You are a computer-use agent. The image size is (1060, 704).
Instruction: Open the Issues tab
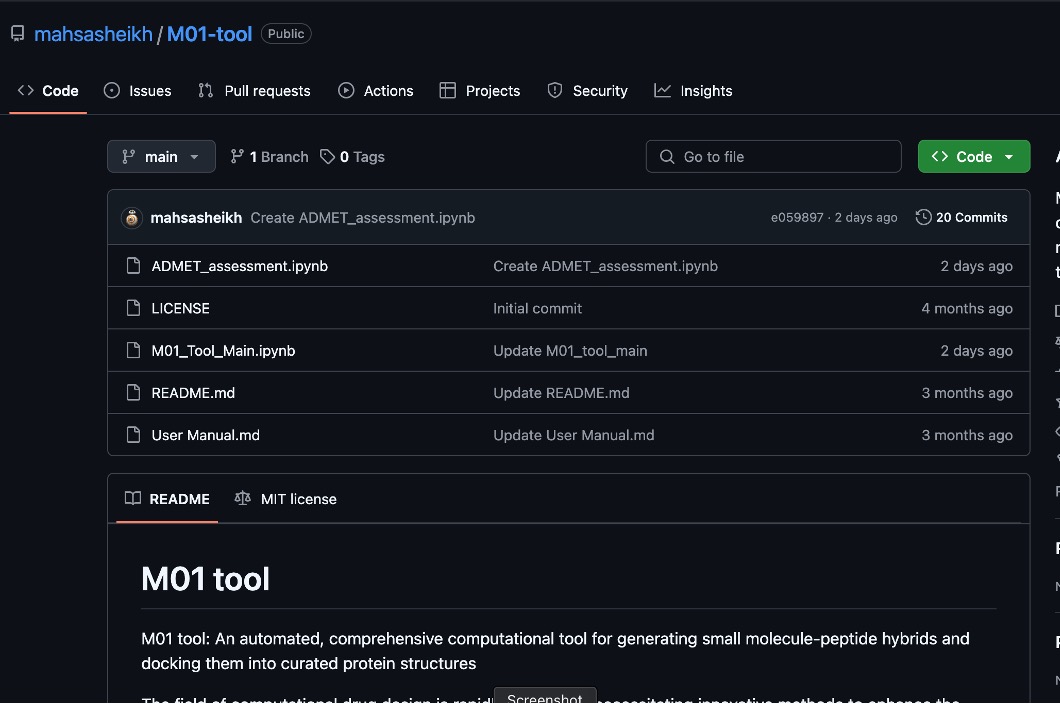click(138, 91)
